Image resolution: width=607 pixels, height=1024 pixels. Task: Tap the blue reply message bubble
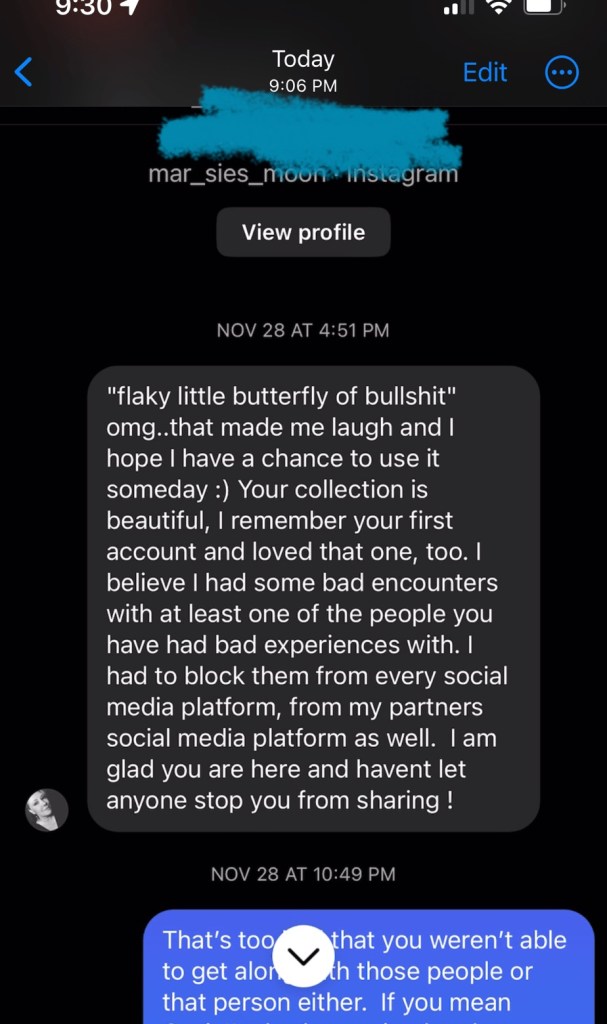tap(369, 967)
